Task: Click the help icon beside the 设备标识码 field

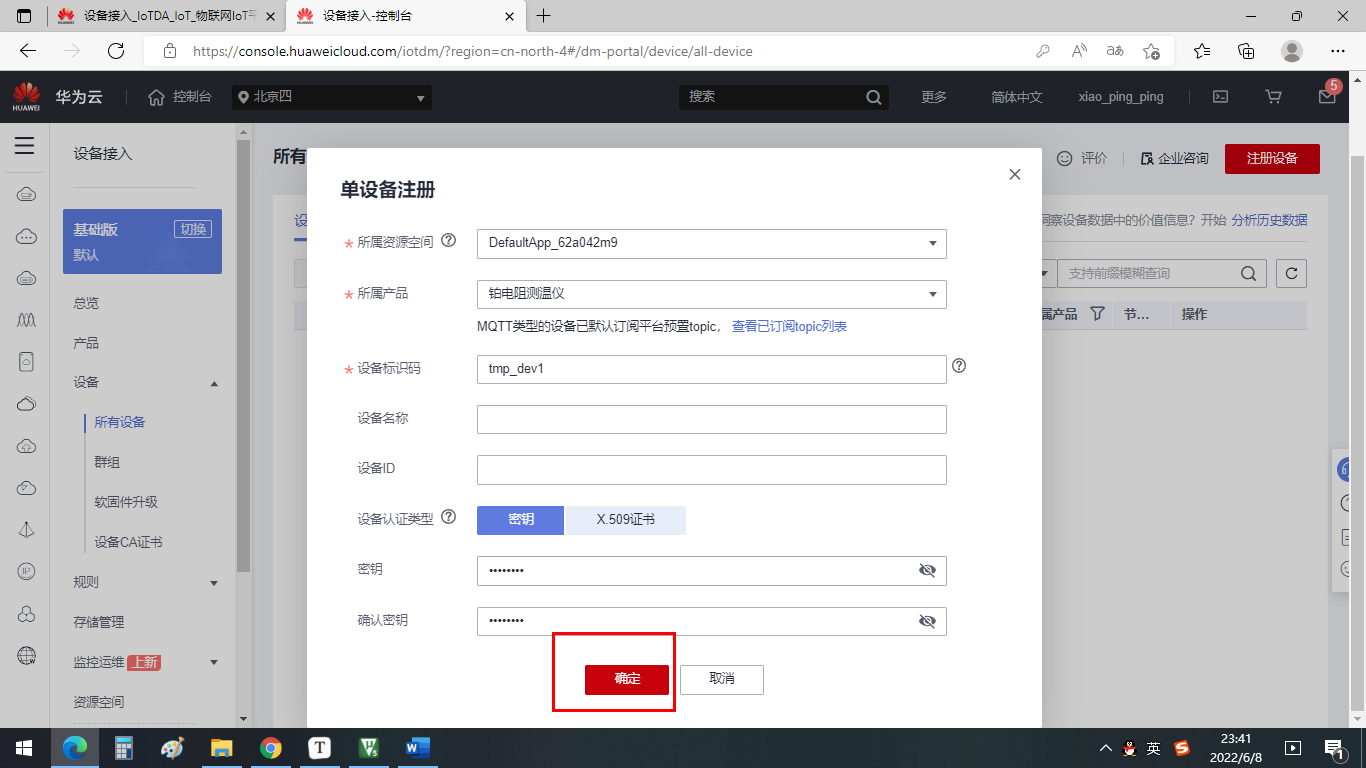Action: tap(959, 366)
